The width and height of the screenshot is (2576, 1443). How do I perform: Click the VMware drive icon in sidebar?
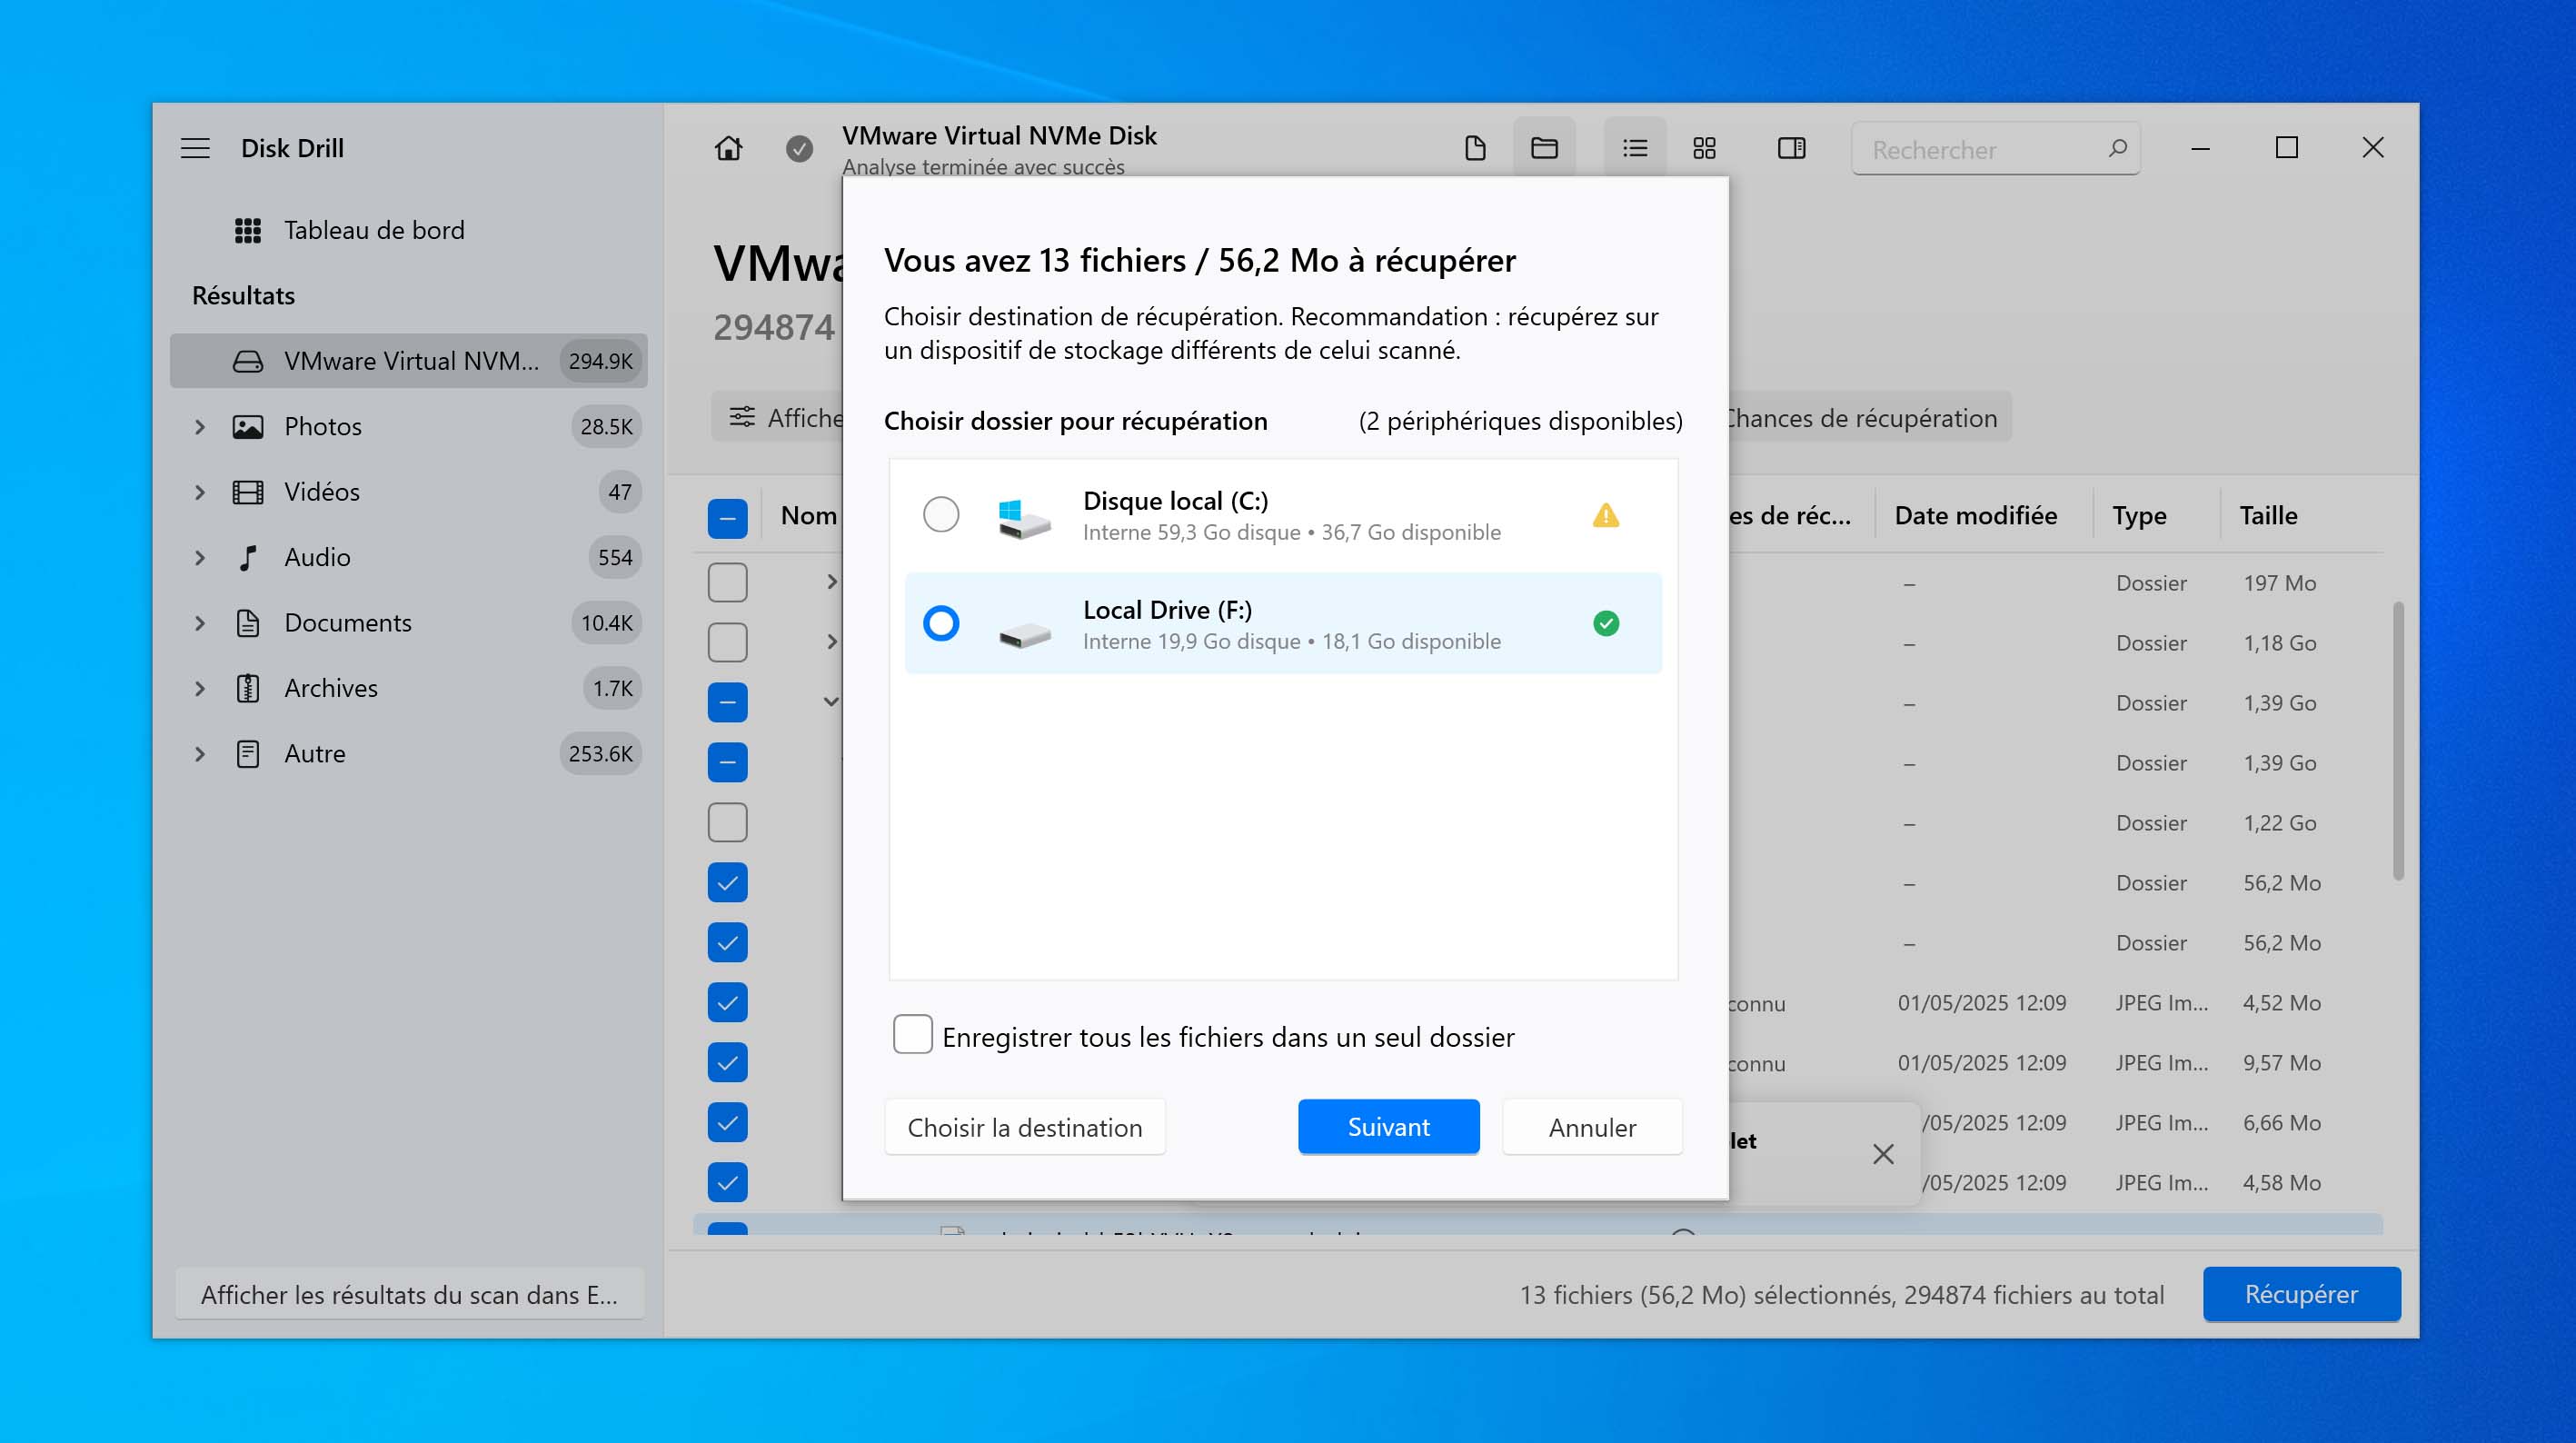coord(248,361)
